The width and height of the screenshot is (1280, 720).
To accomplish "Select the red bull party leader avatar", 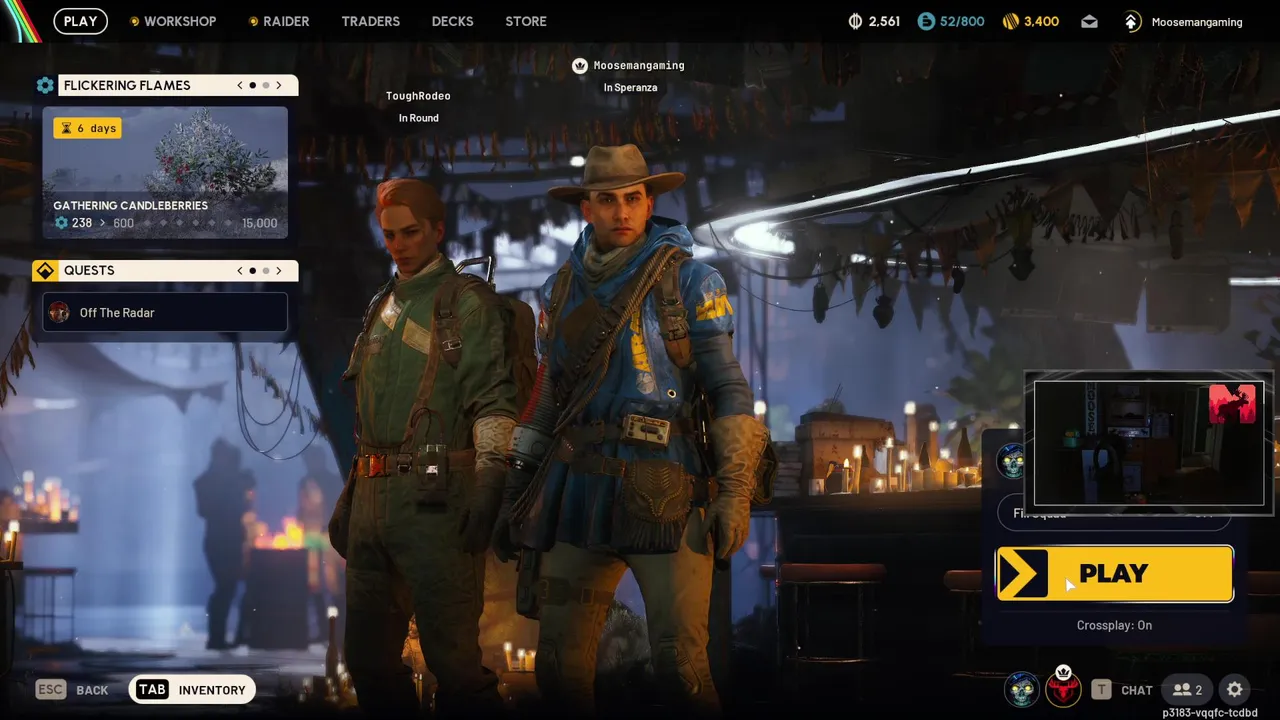I will (1063, 689).
